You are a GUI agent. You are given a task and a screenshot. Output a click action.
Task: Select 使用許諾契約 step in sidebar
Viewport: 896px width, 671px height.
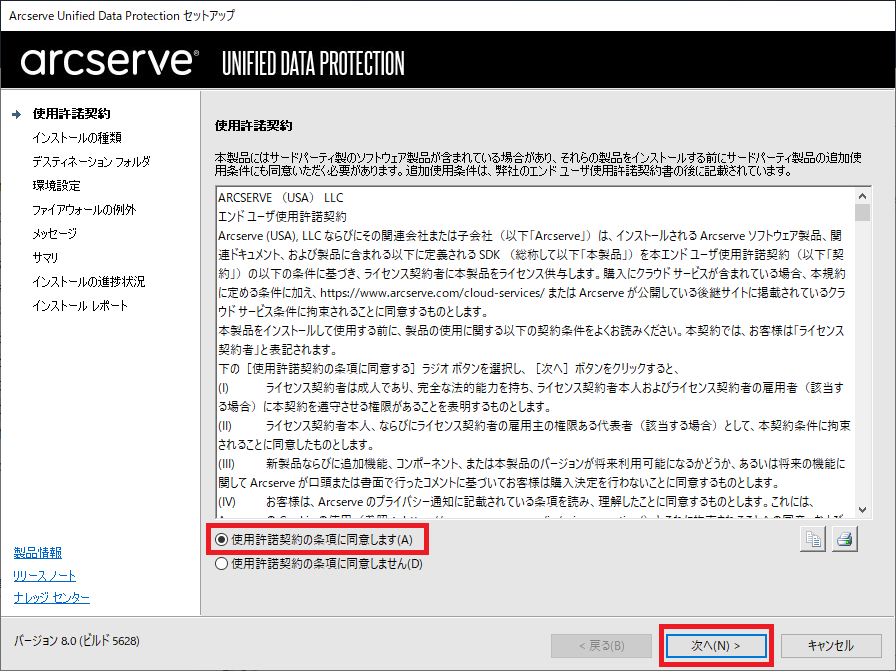71,114
